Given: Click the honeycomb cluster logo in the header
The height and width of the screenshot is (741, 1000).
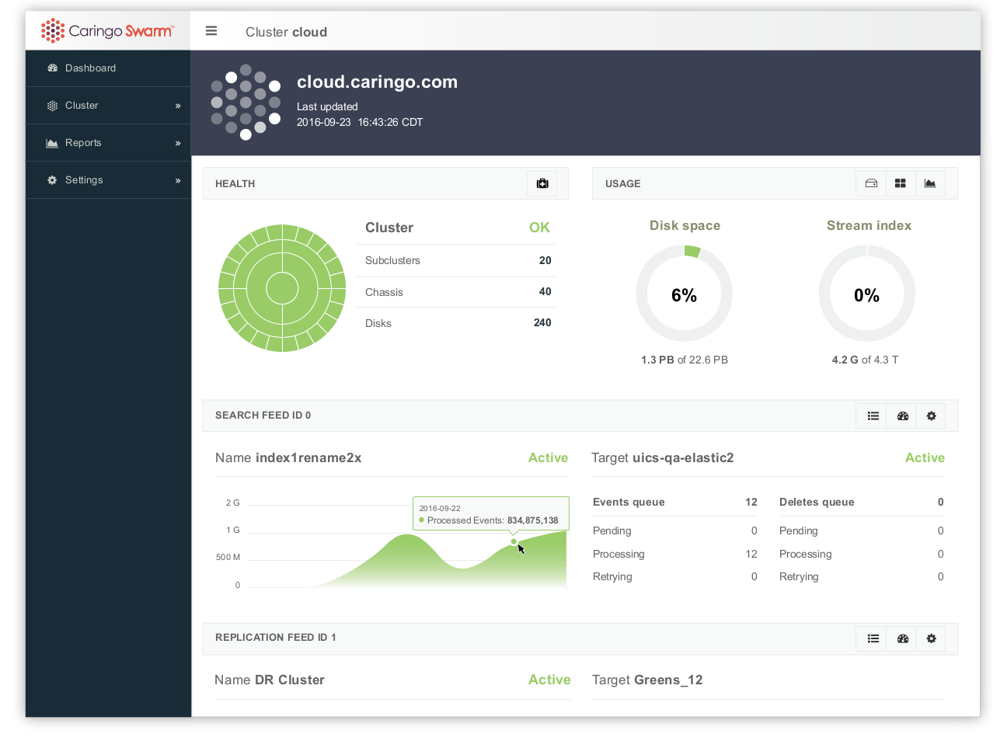Looking at the screenshot, I should [x=244, y=102].
